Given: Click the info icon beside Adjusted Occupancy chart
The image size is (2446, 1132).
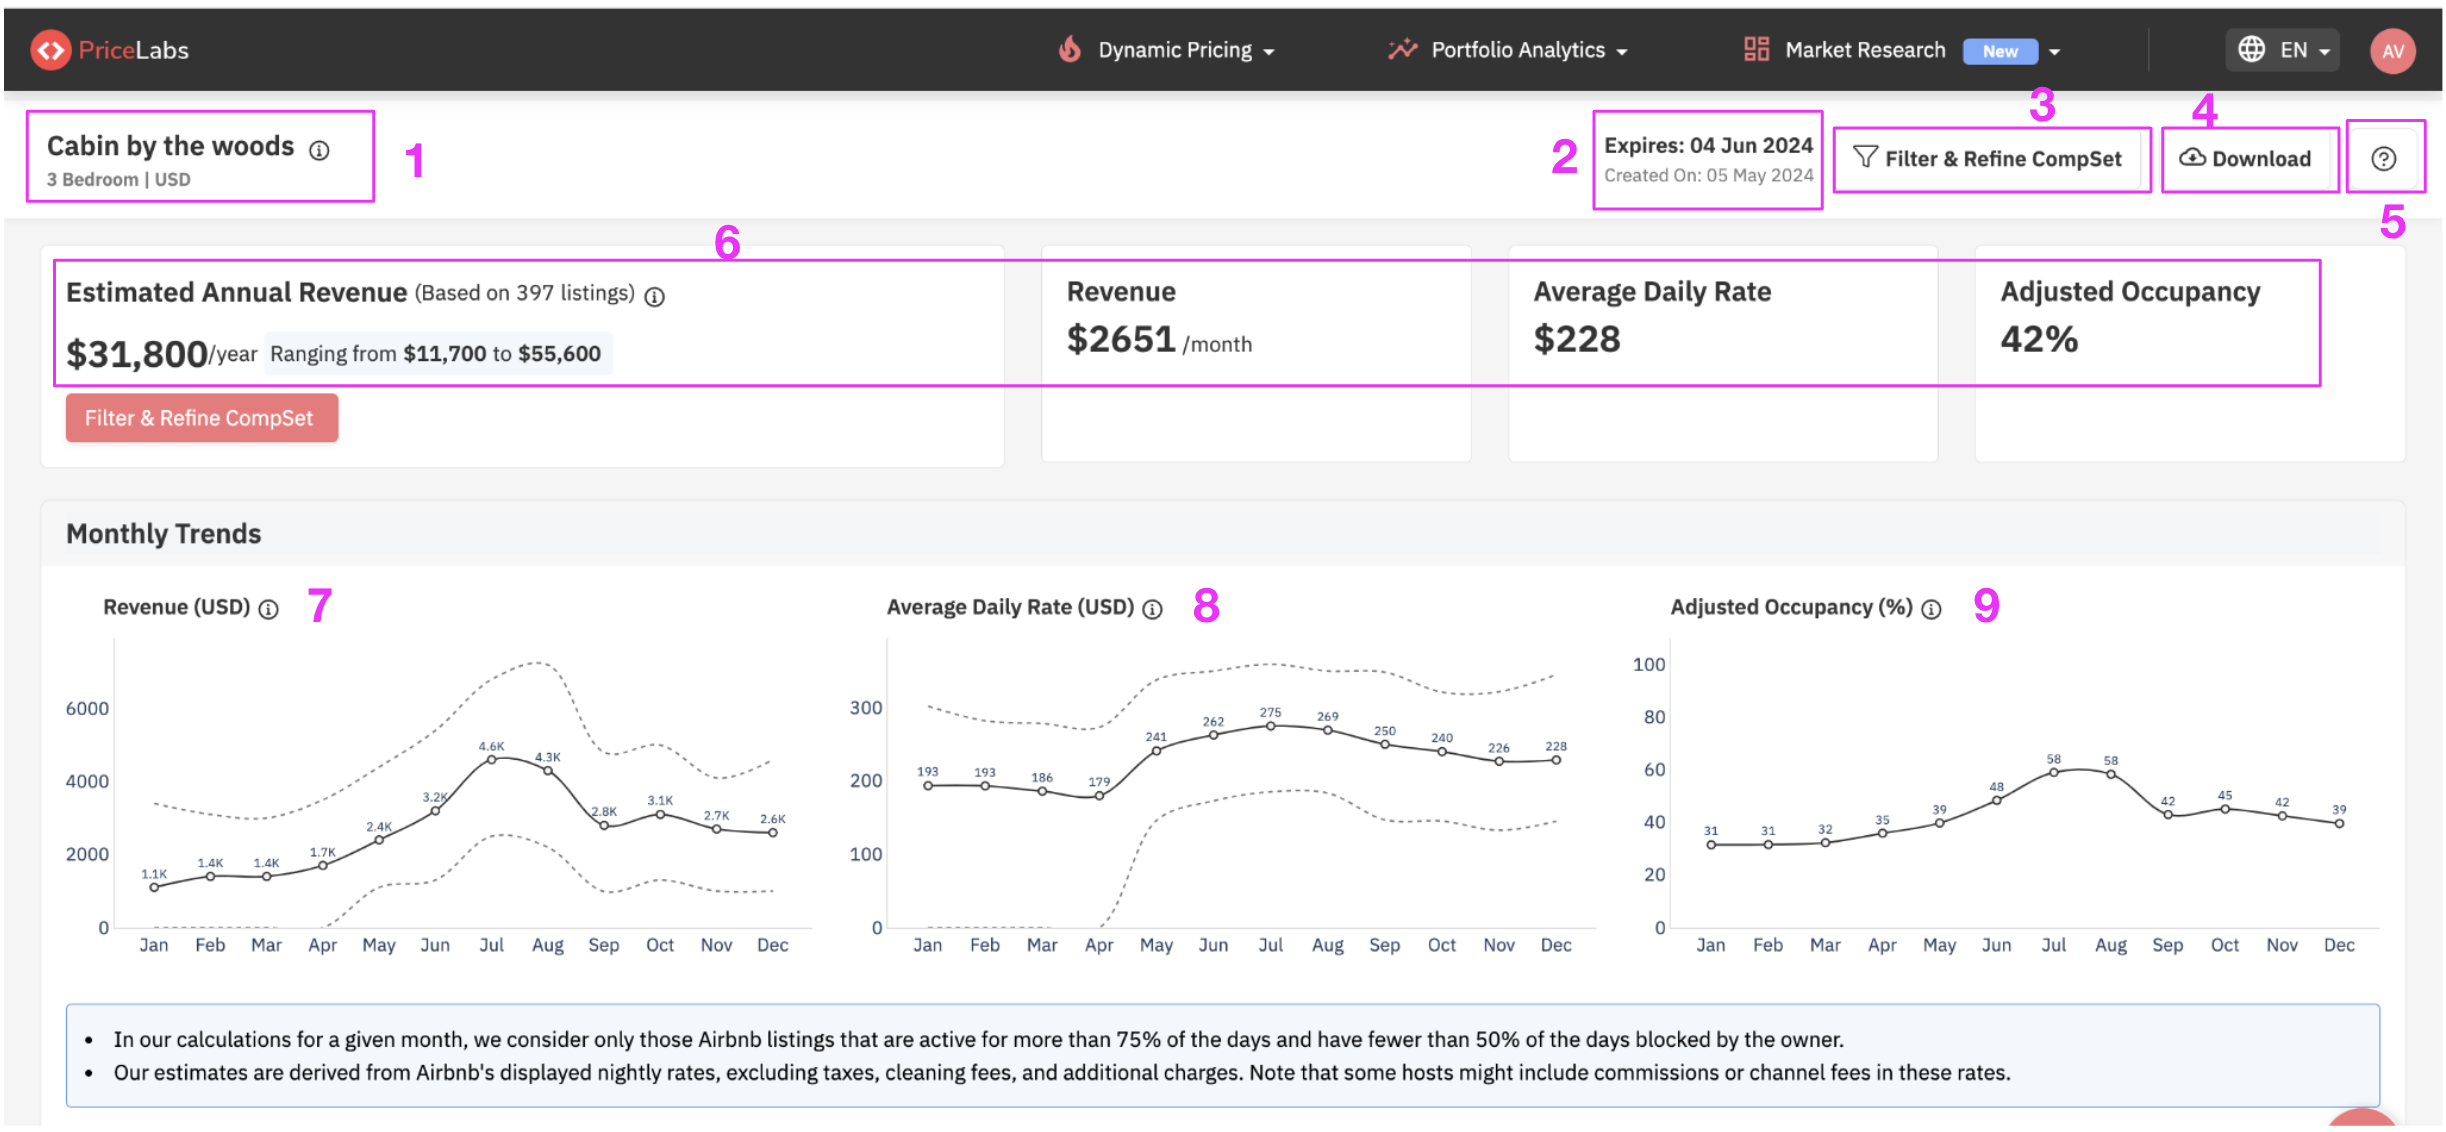Looking at the screenshot, I should [x=1930, y=608].
